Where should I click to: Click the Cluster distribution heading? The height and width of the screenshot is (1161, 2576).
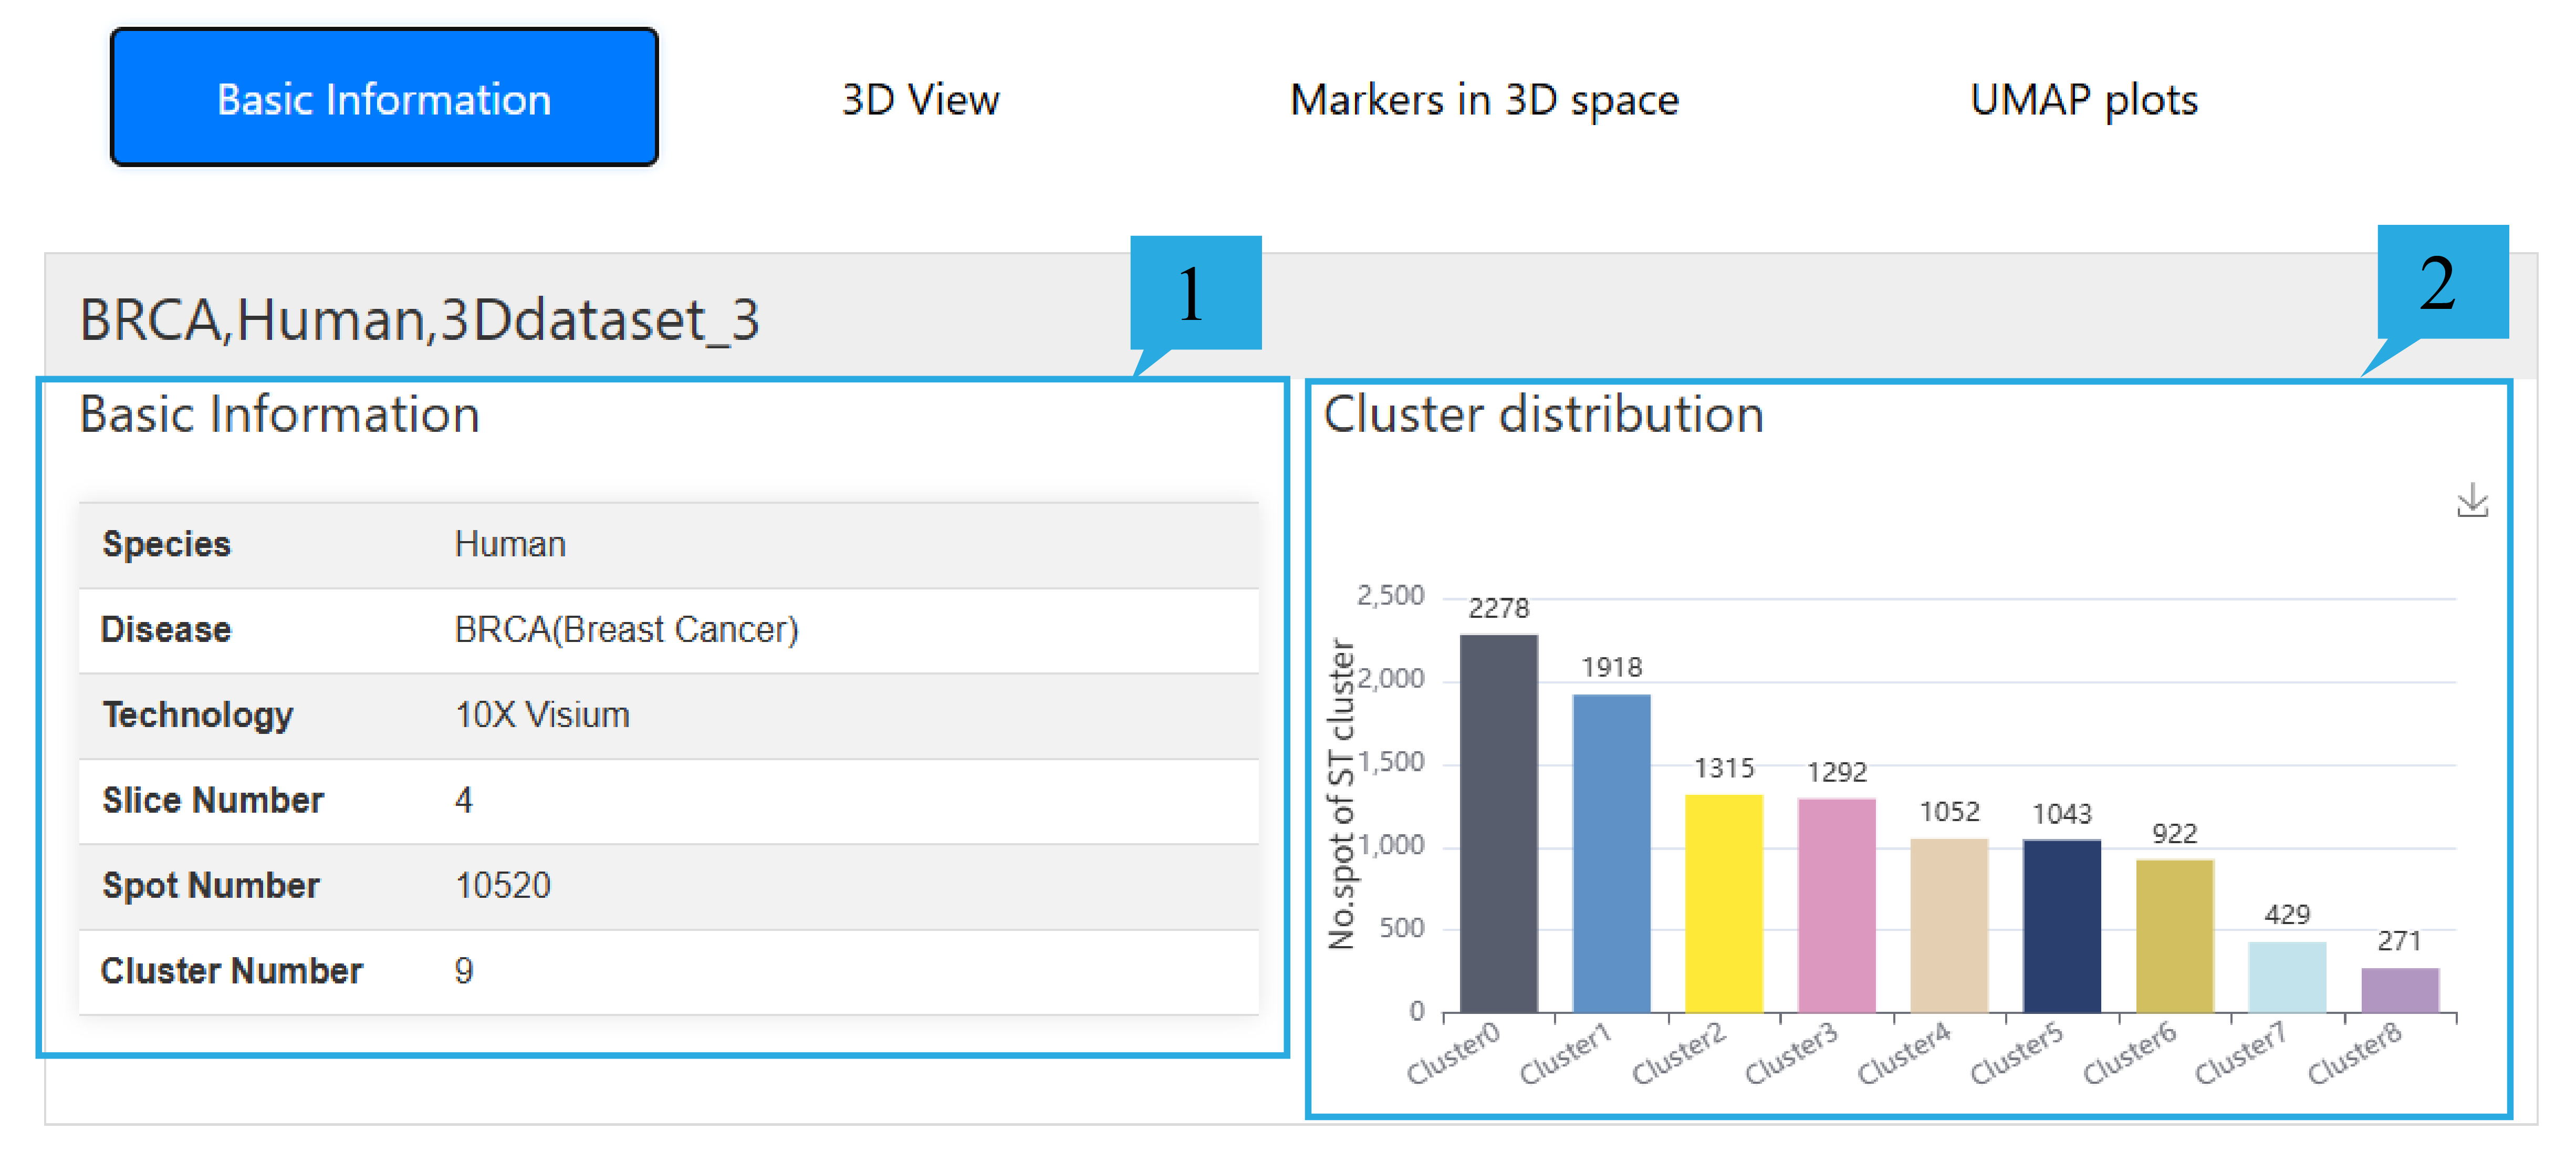pyautogui.click(x=1543, y=414)
